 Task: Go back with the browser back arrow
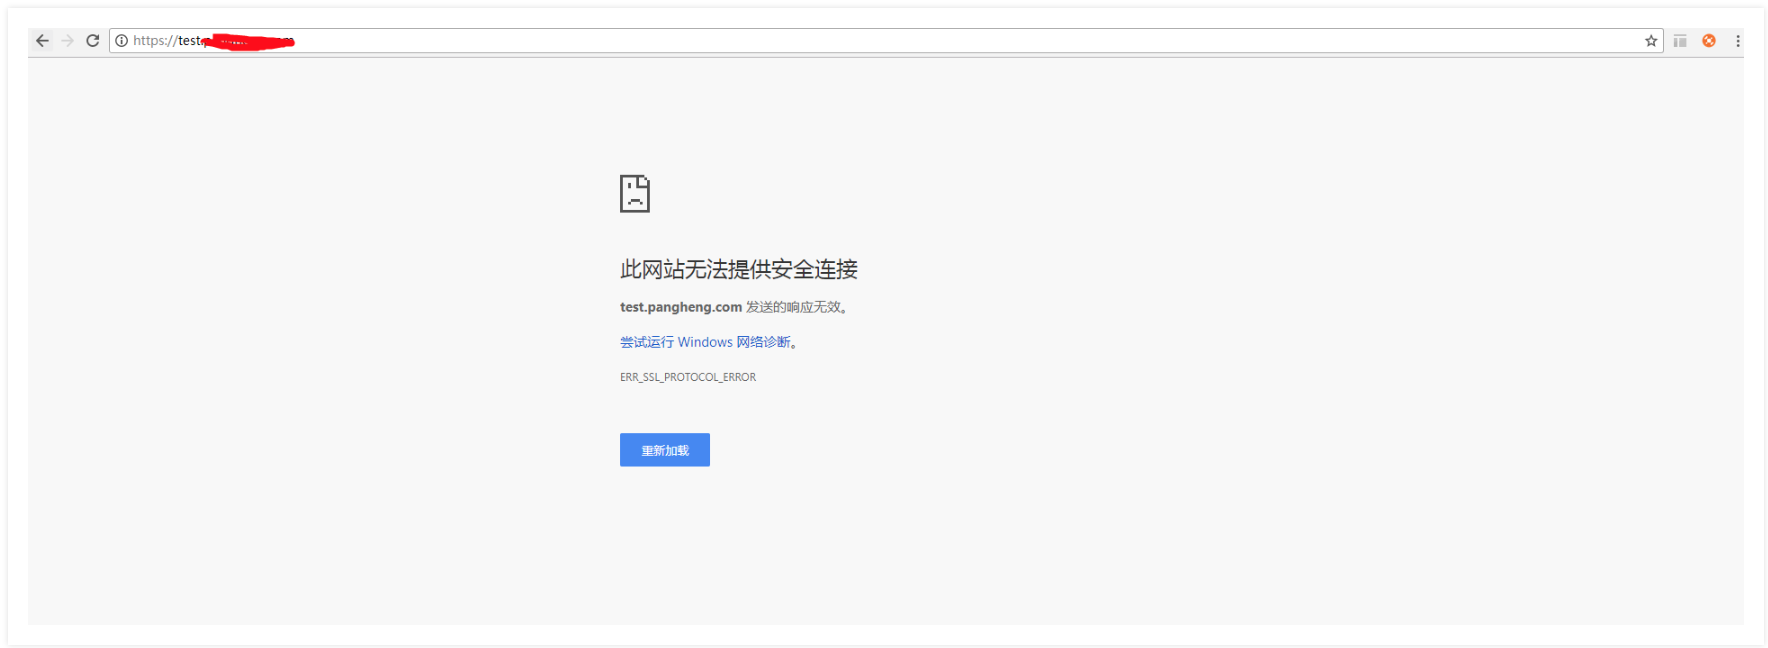tap(42, 41)
